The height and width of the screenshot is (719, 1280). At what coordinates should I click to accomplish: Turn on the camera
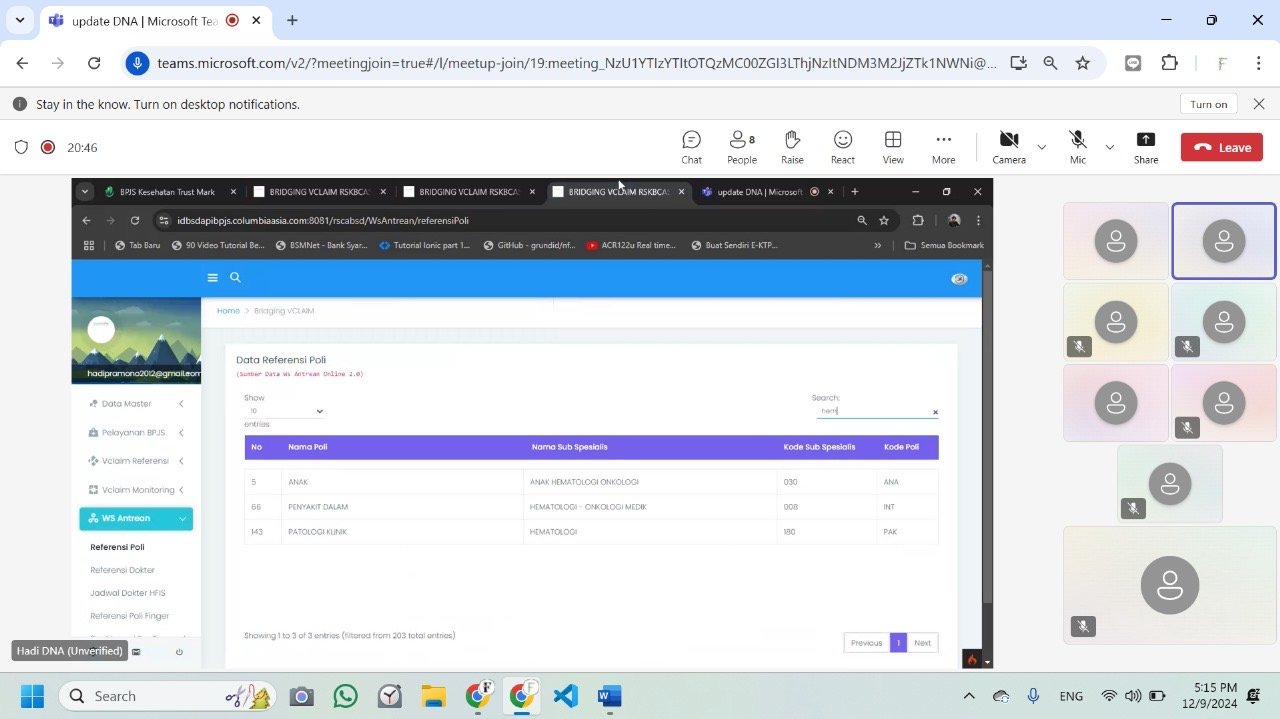point(1009,146)
